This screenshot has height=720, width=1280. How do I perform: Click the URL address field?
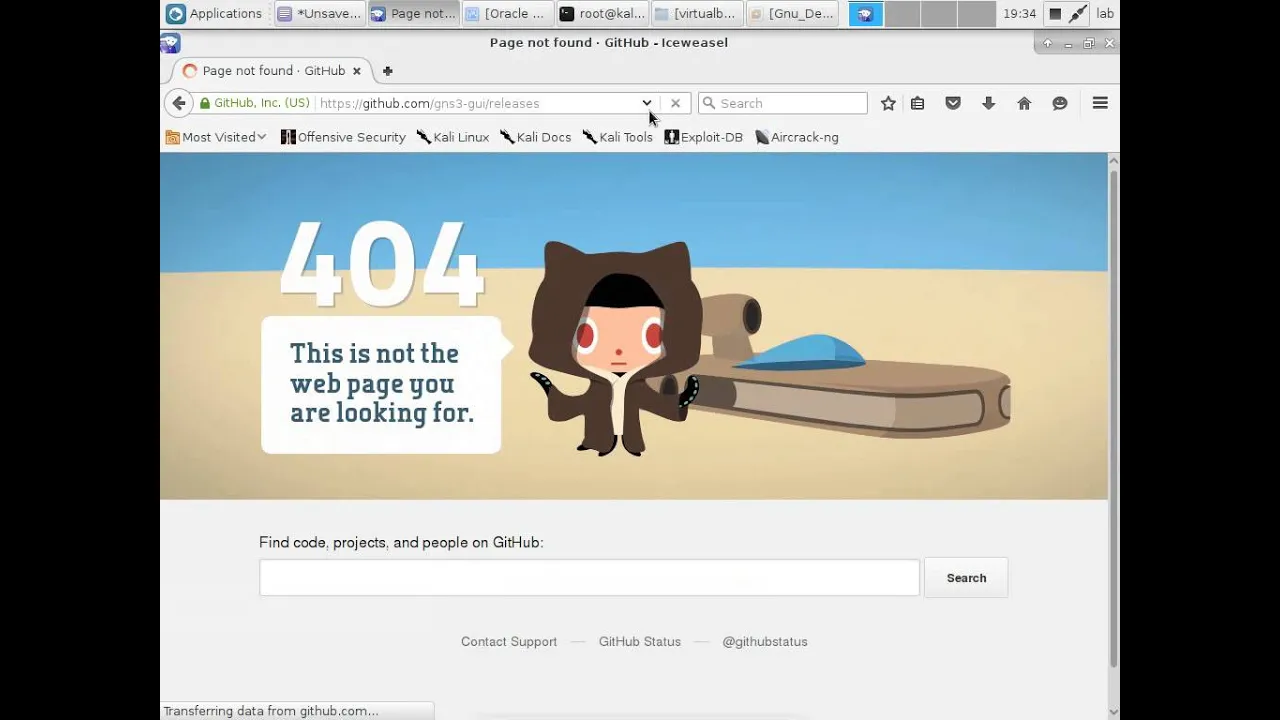[x=478, y=103]
